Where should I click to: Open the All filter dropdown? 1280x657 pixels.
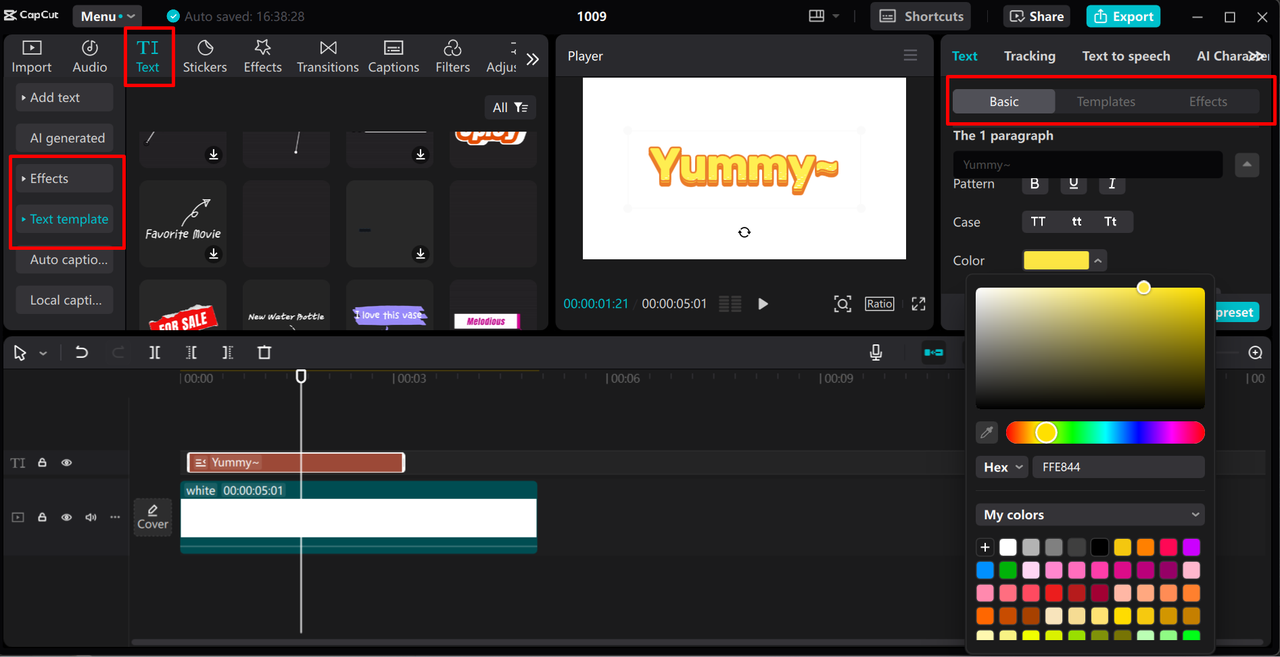point(510,107)
